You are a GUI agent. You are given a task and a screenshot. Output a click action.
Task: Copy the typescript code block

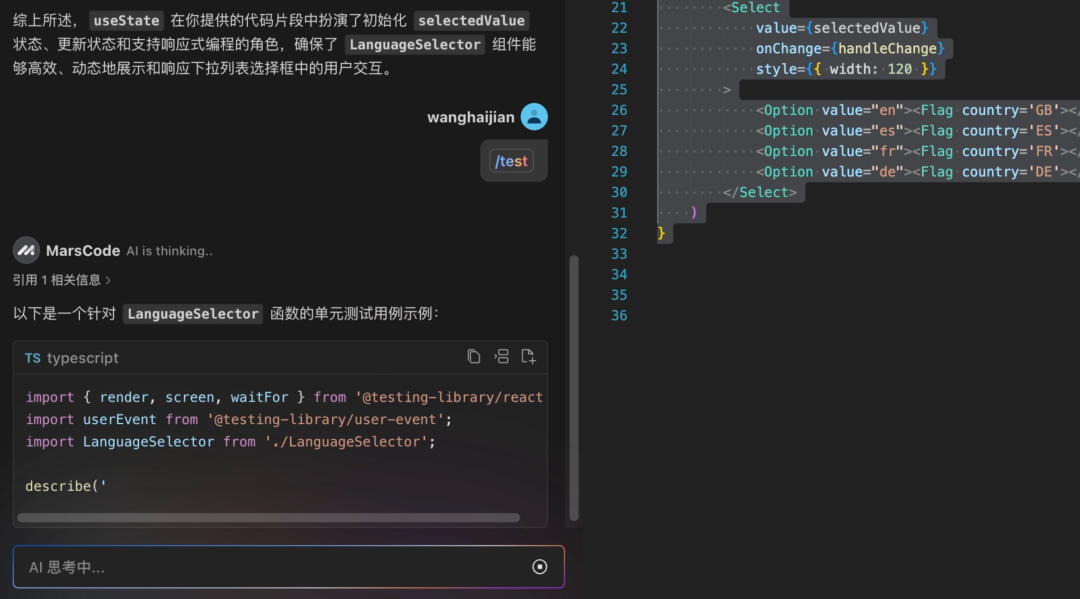coord(474,357)
